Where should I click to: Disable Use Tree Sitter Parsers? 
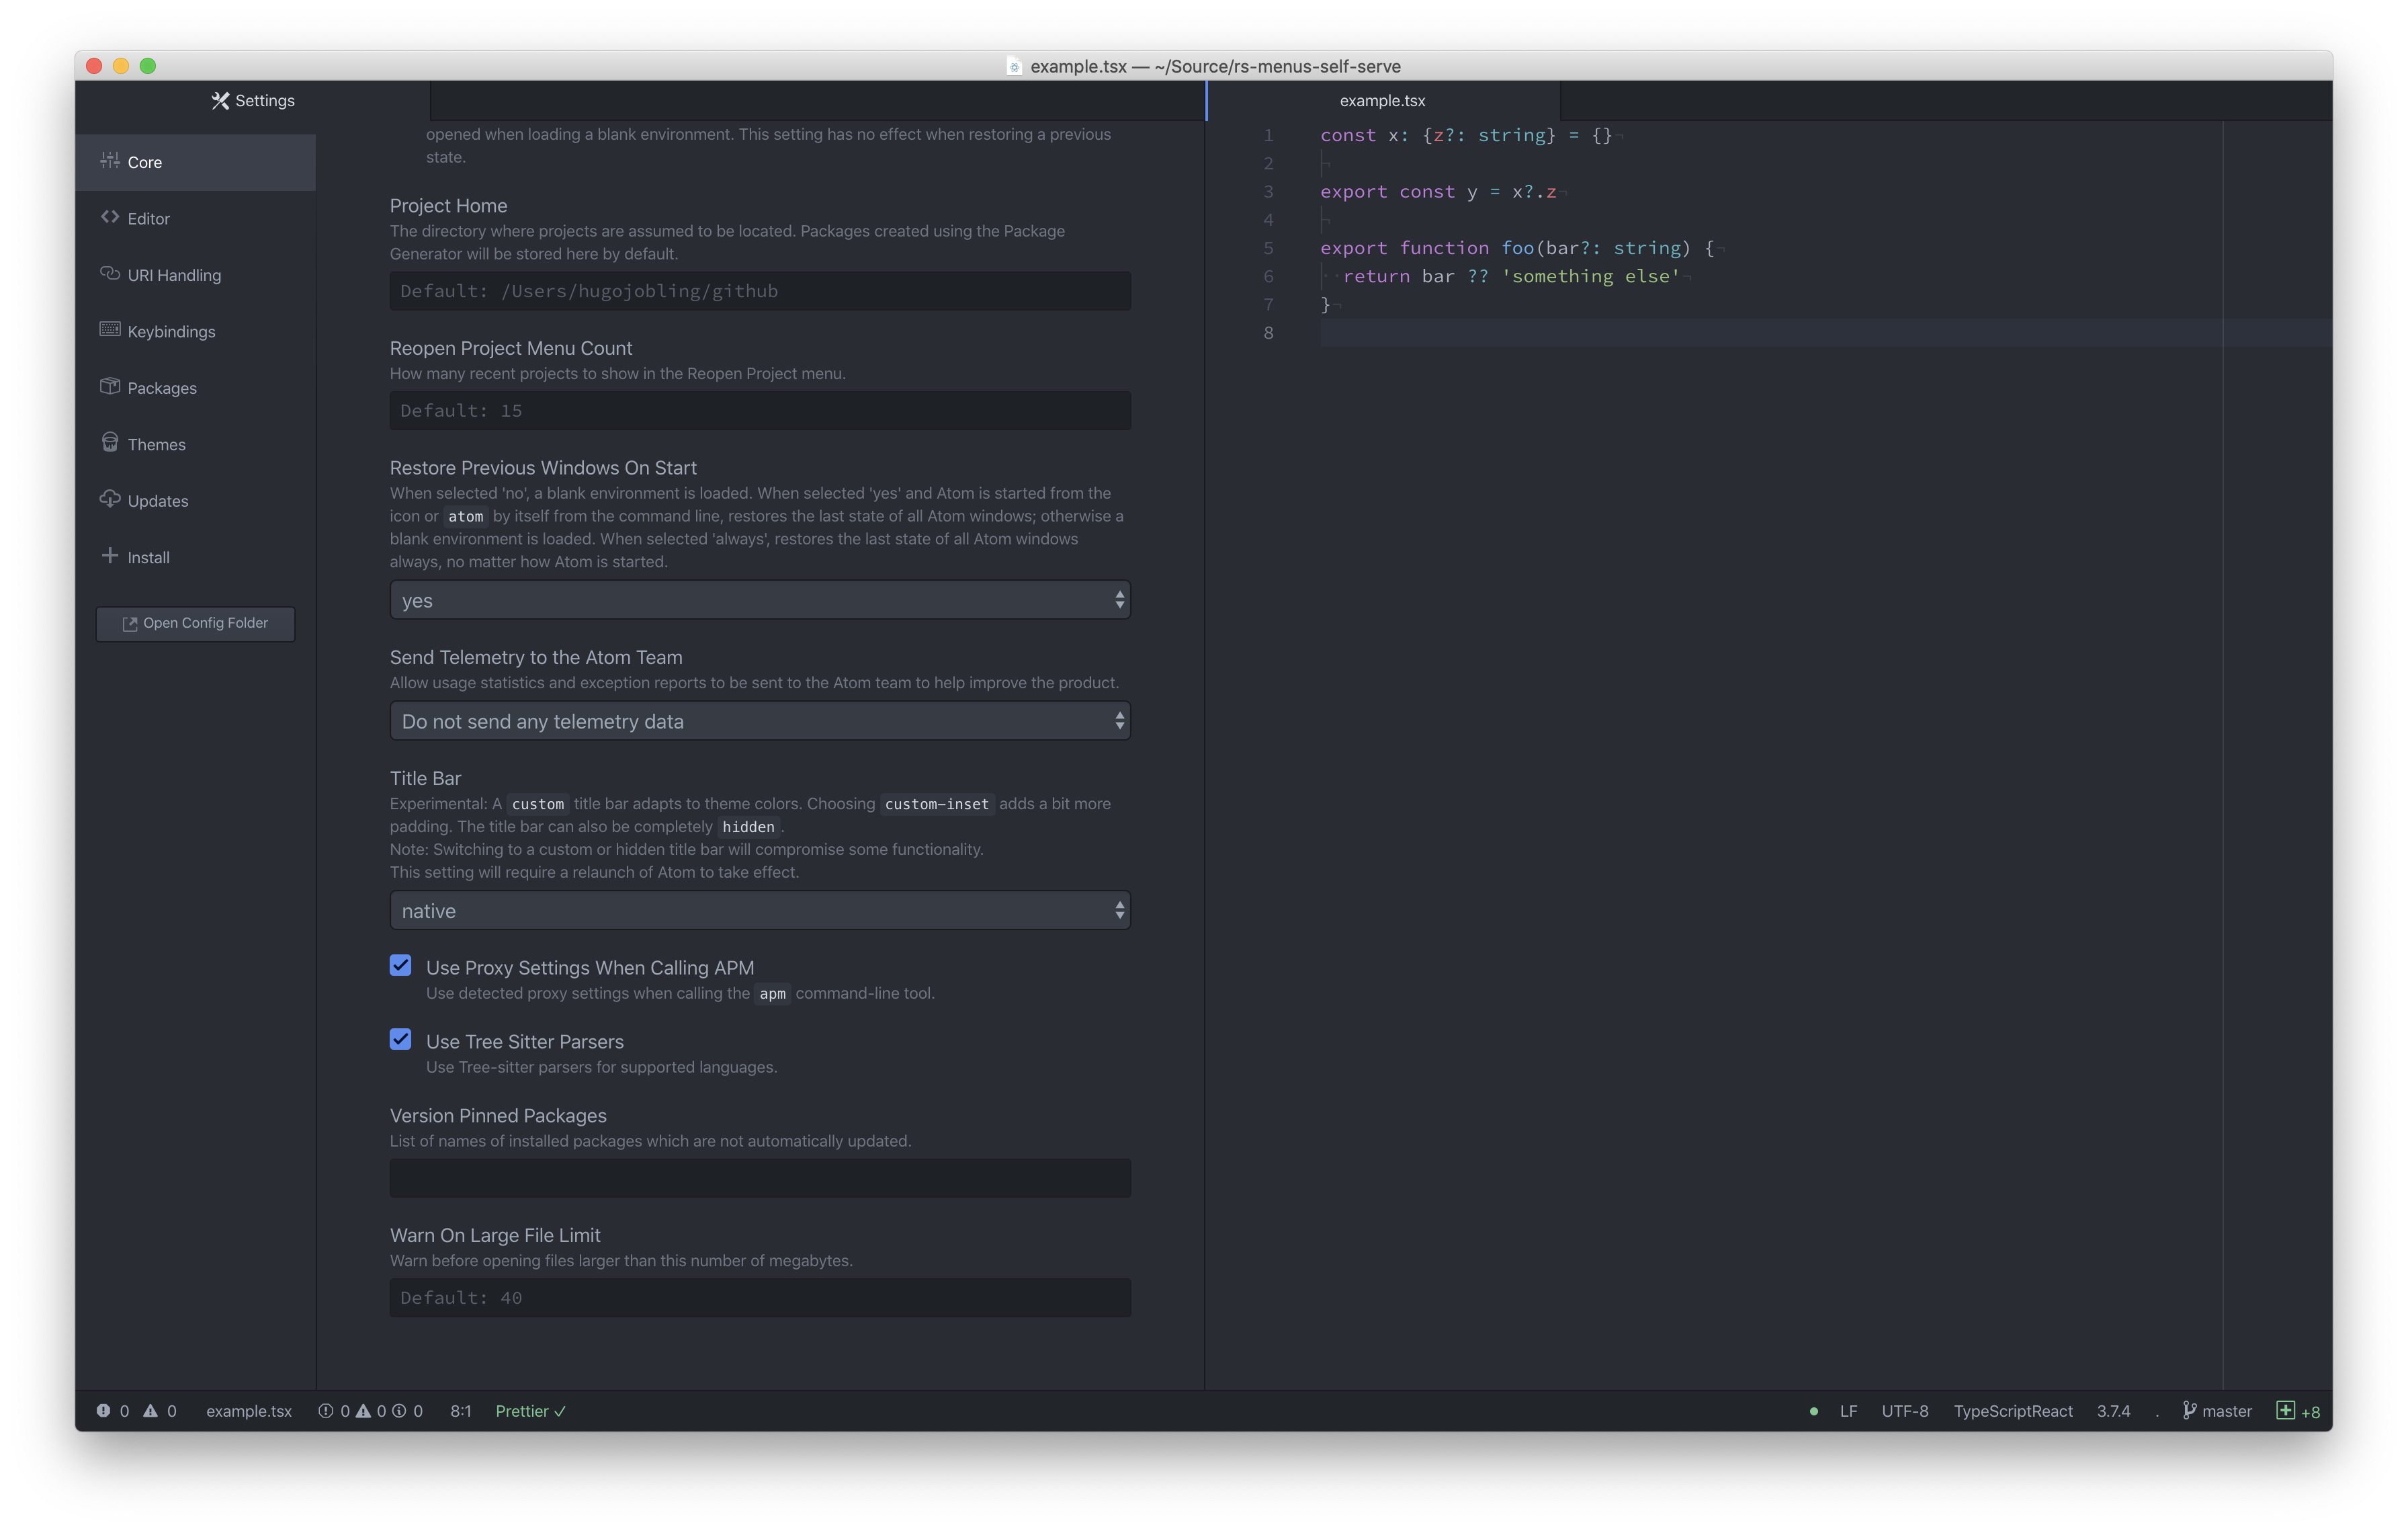[x=400, y=1039]
